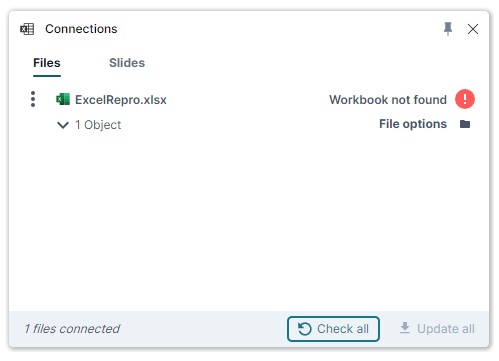Click the Connections panel title

(x=81, y=29)
